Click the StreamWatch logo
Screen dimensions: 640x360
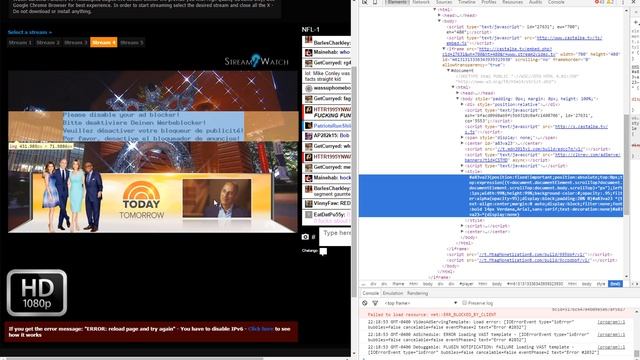(256, 61)
